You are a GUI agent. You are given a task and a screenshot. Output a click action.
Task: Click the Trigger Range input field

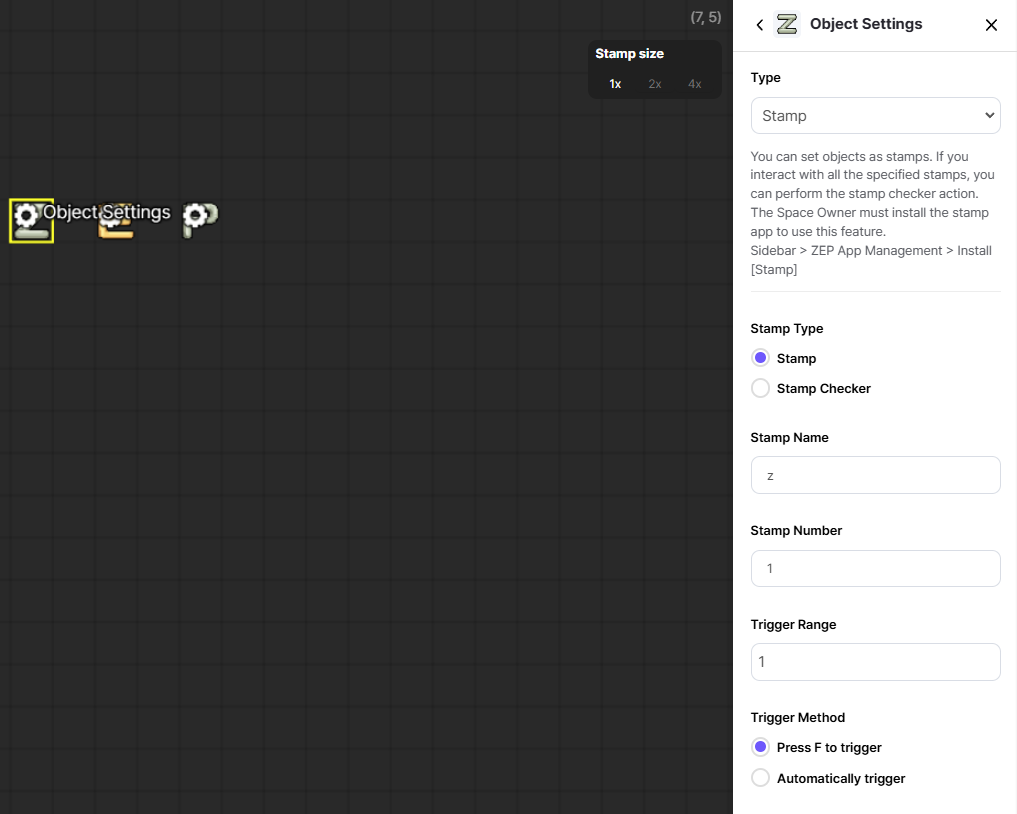click(x=875, y=662)
